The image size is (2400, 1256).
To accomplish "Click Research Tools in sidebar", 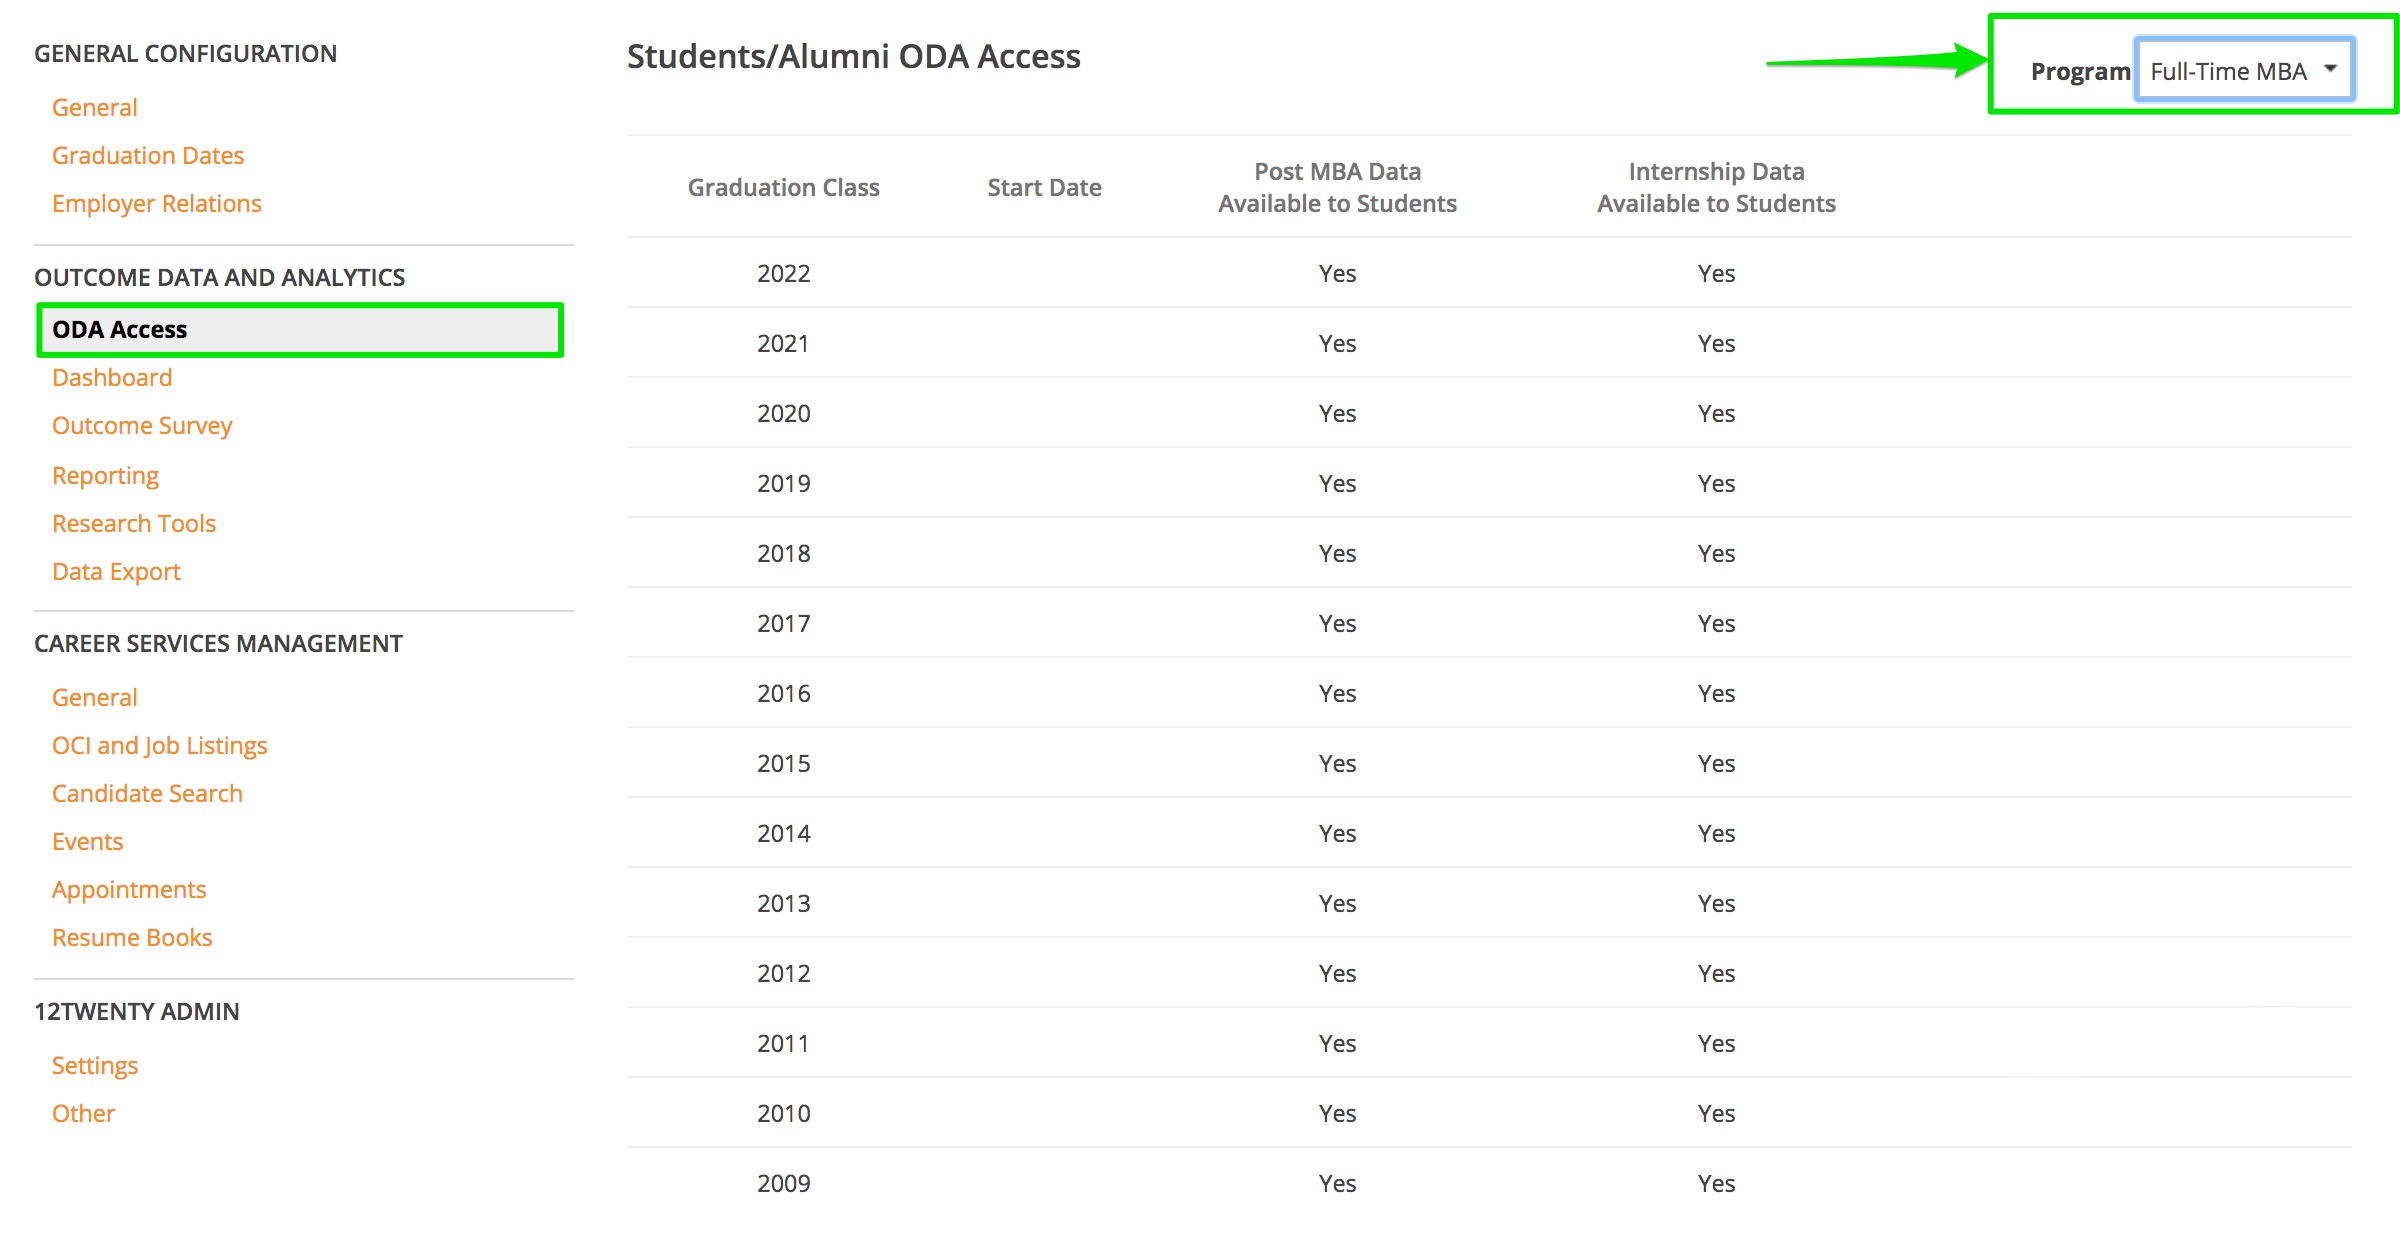I will [x=134, y=524].
